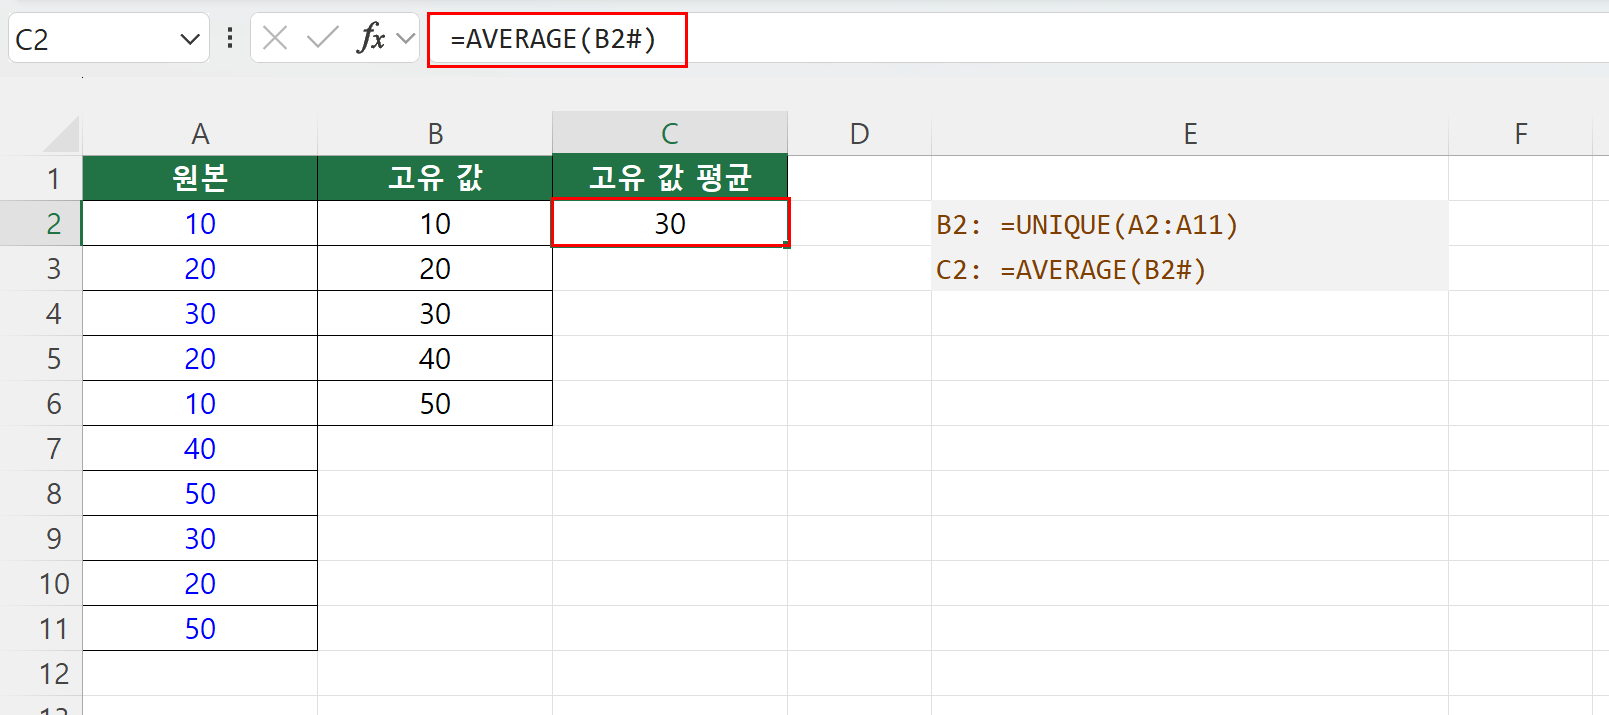This screenshot has height=715, width=1609.
Task: Select column A header
Action: pyautogui.click(x=200, y=134)
